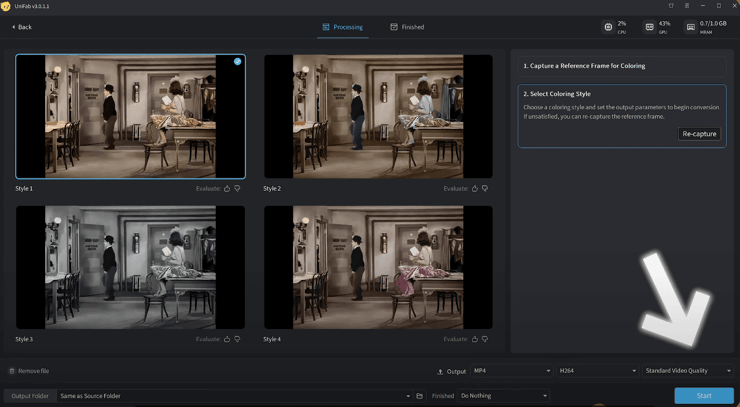Dislike Style 3 with thumbs down
The image size is (740, 407).
pyautogui.click(x=237, y=339)
